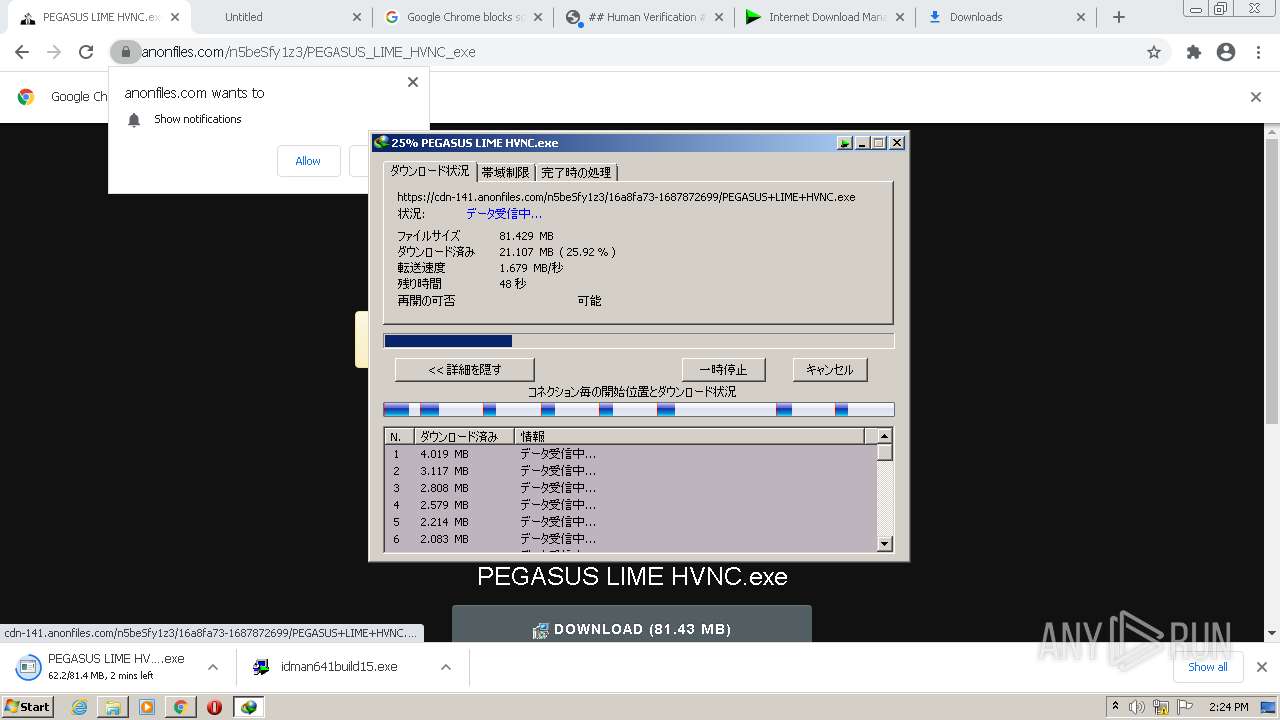Switch to the Untitled tab
Viewport: 1280px width, 720px height.
click(284, 17)
